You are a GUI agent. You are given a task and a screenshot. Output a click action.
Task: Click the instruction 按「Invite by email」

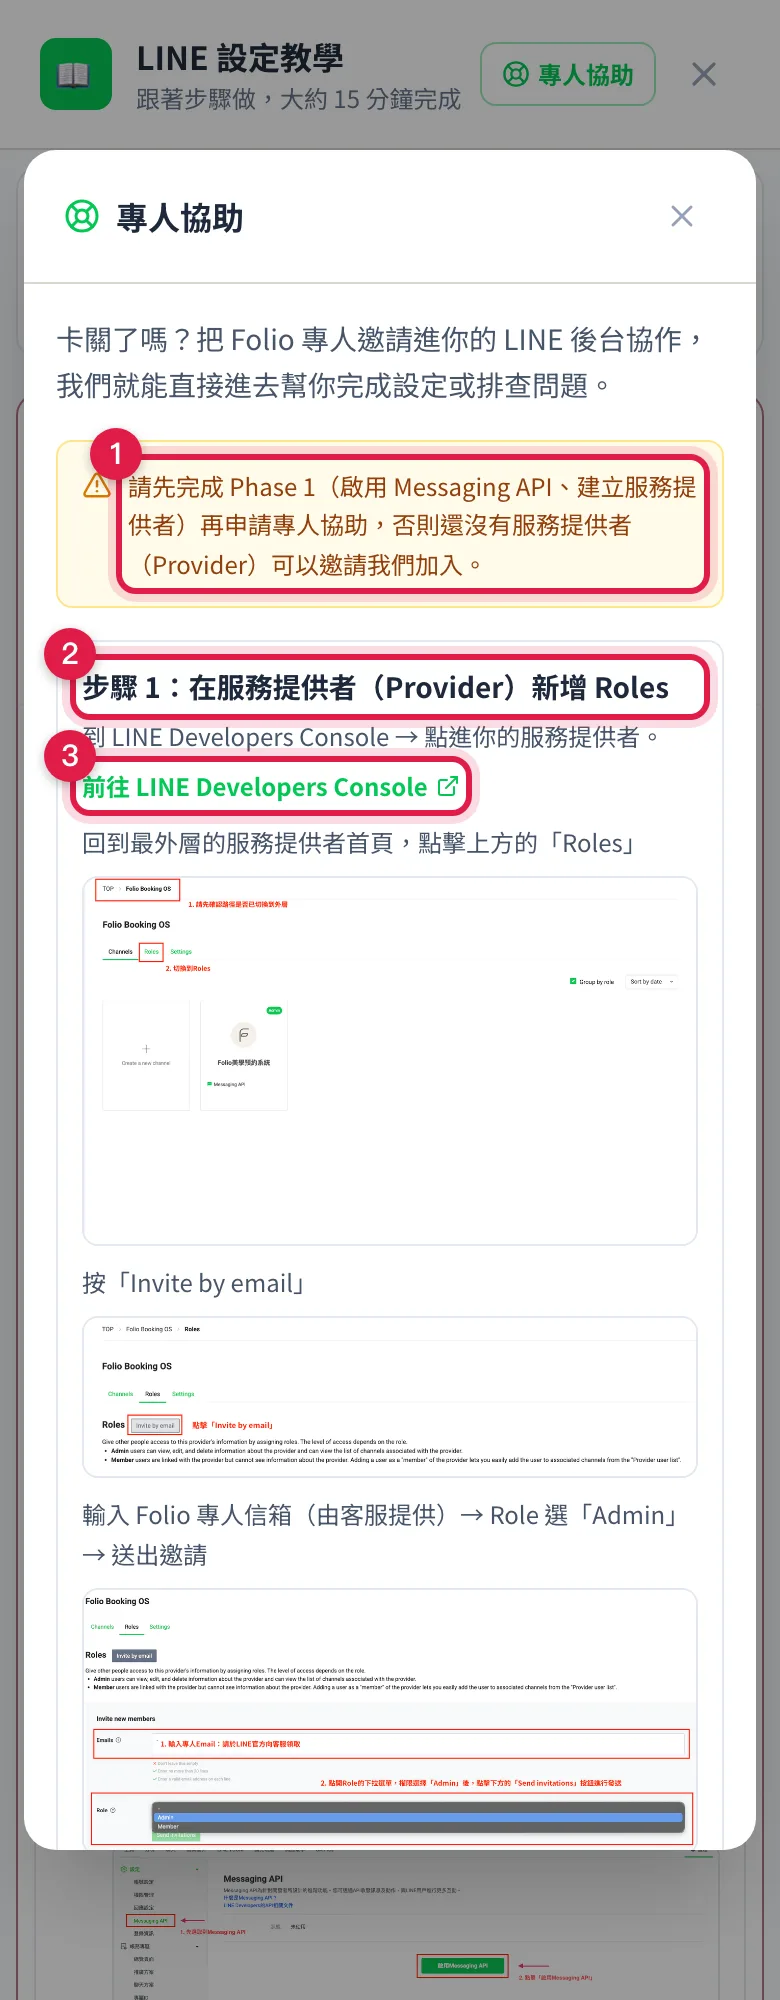195,1283
